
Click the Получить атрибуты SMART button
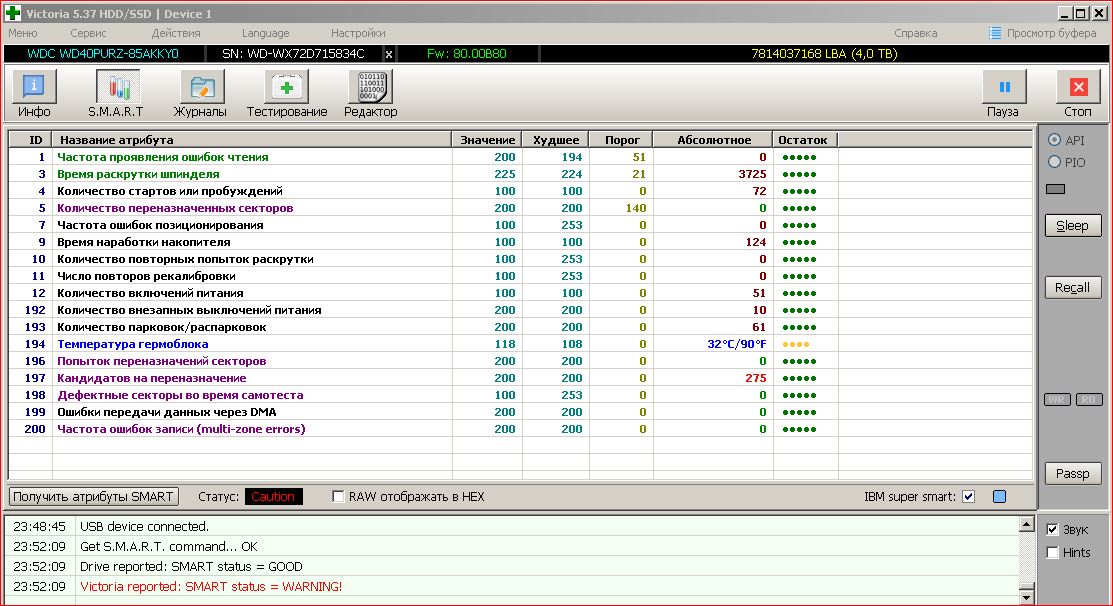93,497
